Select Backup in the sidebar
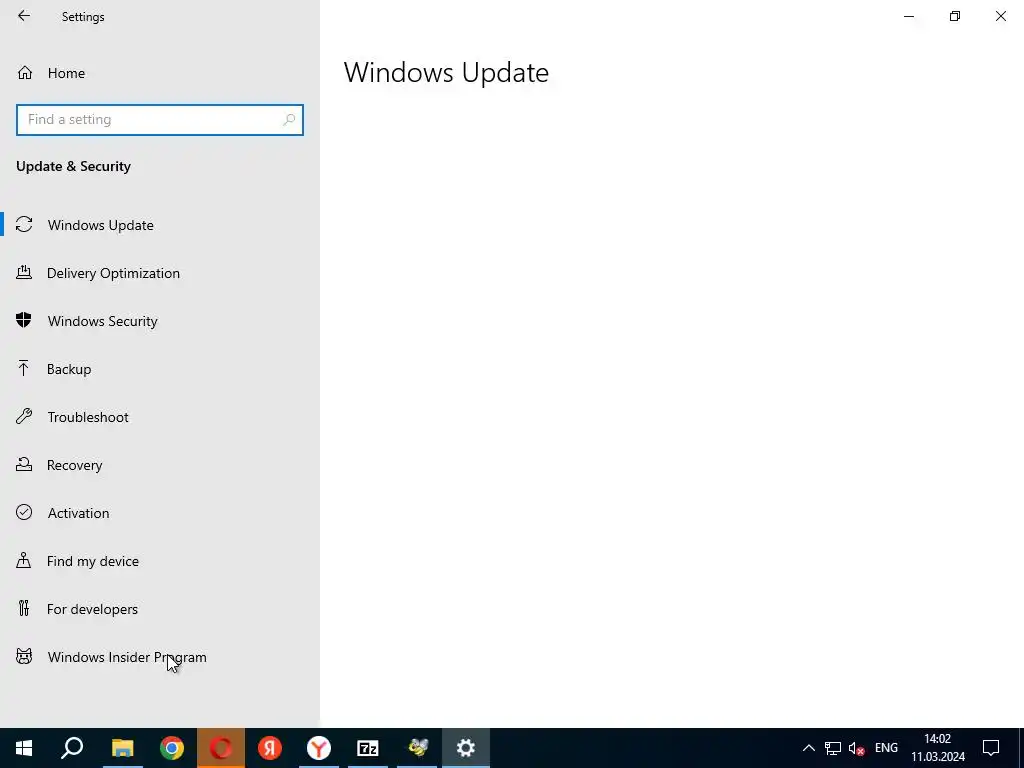 pyautogui.click(x=160, y=369)
